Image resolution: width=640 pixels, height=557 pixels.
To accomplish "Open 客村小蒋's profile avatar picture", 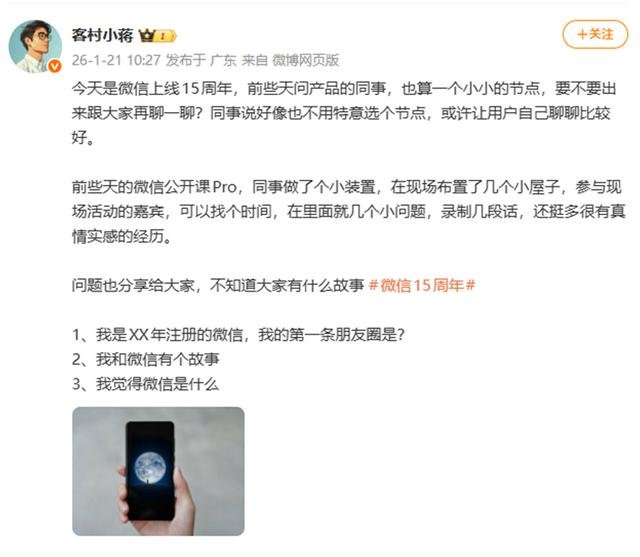I will pyautogui.click(x=35, y=47).
